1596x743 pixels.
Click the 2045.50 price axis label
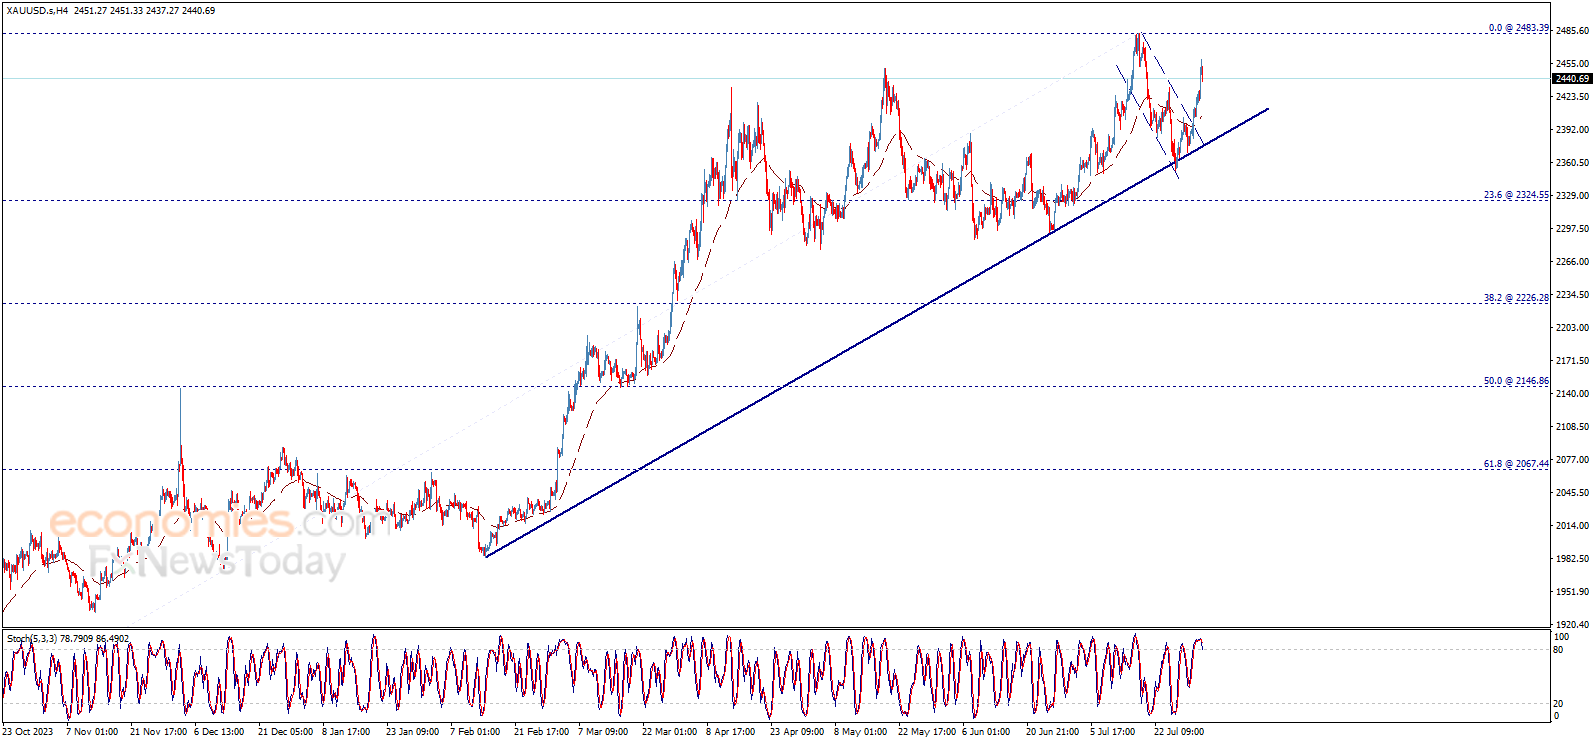coord(1572,493)
